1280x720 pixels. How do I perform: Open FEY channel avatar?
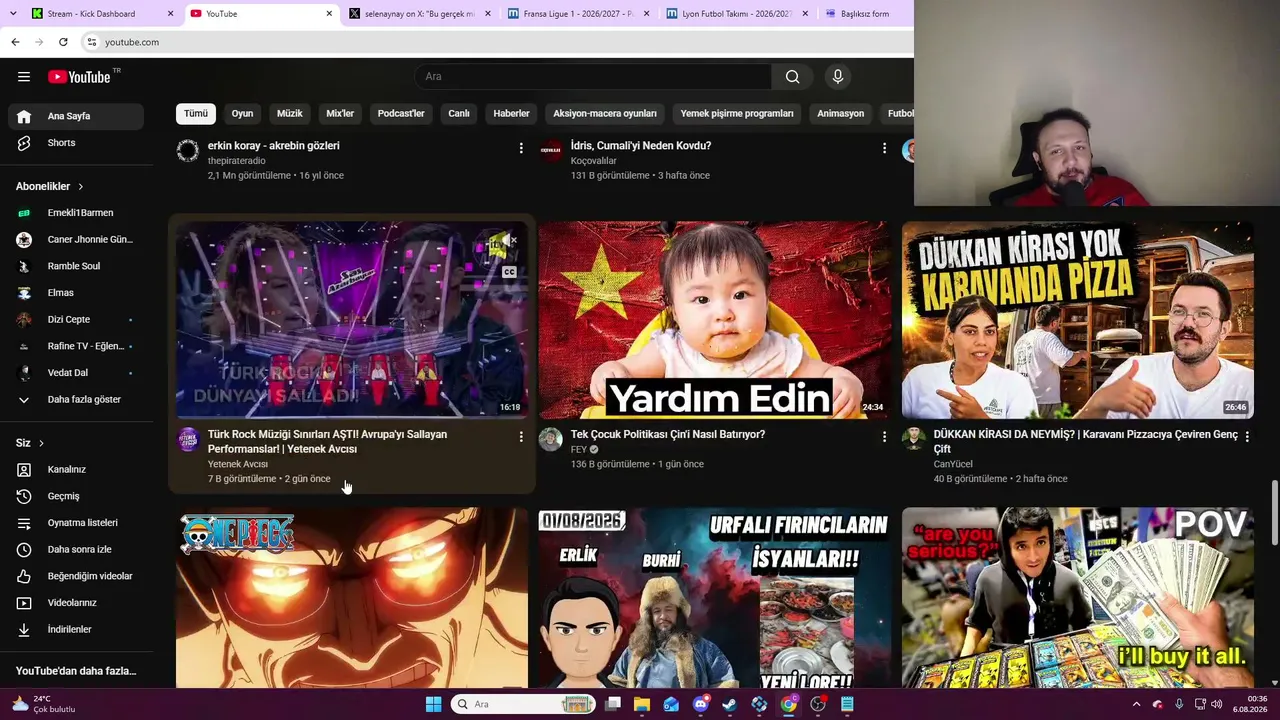[x=551, y=439]
